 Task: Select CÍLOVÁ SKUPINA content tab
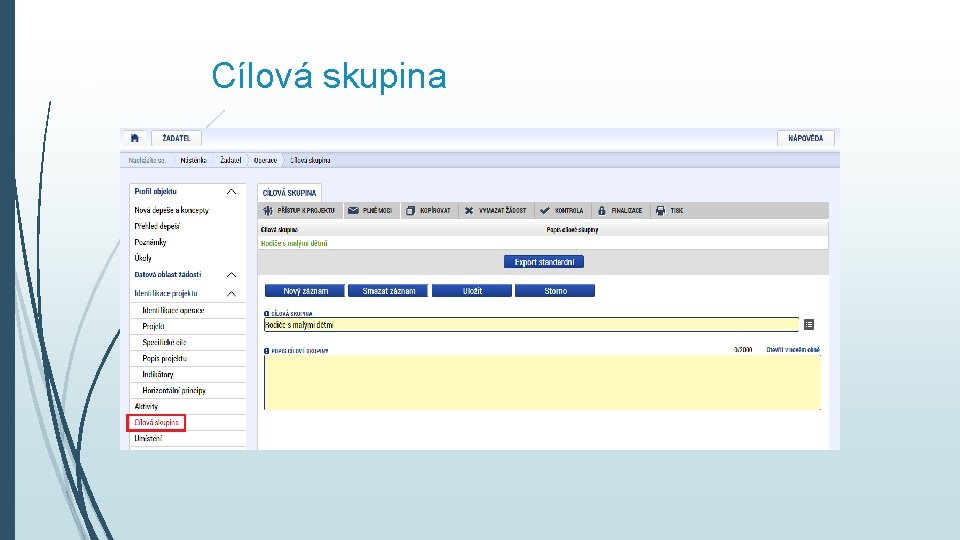point(290,193)
